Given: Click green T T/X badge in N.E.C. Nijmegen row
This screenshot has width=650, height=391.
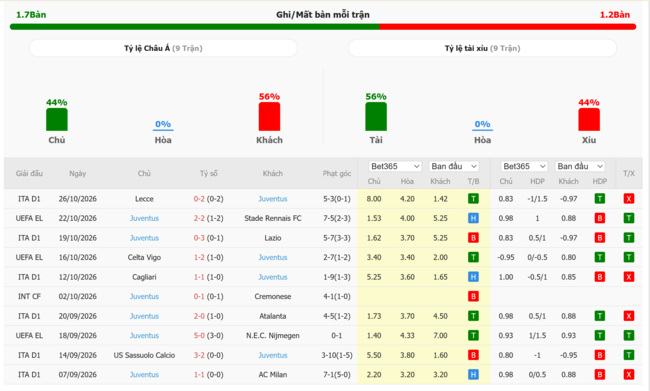Looking at the screenshot, I should click(x=629, y=335).
